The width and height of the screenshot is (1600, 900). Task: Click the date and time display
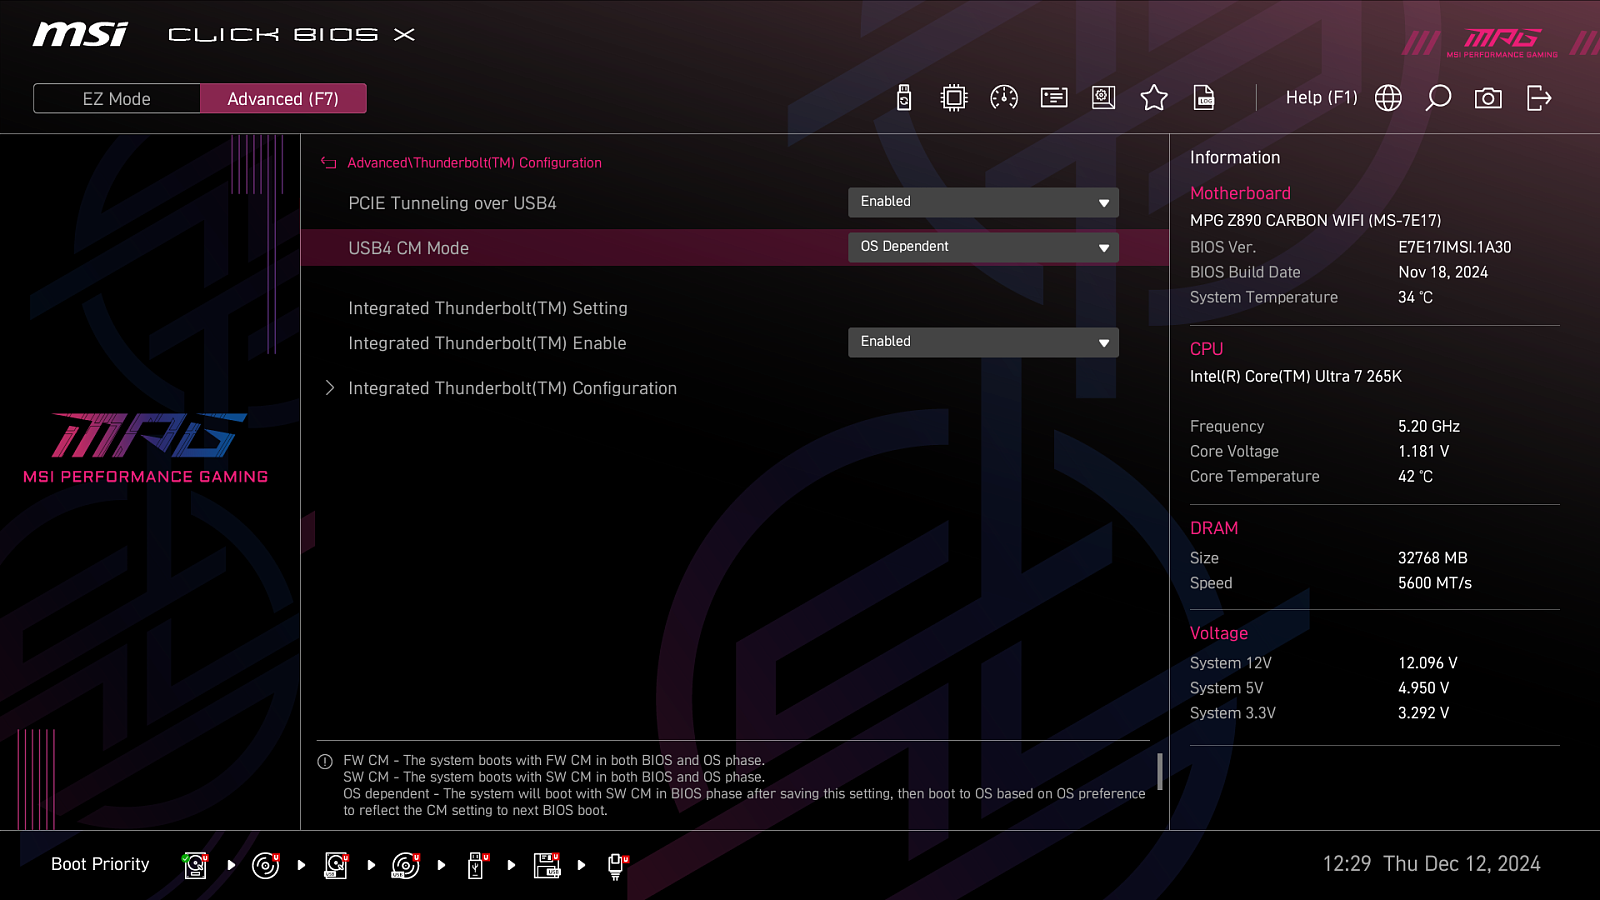coord(1431,864)
